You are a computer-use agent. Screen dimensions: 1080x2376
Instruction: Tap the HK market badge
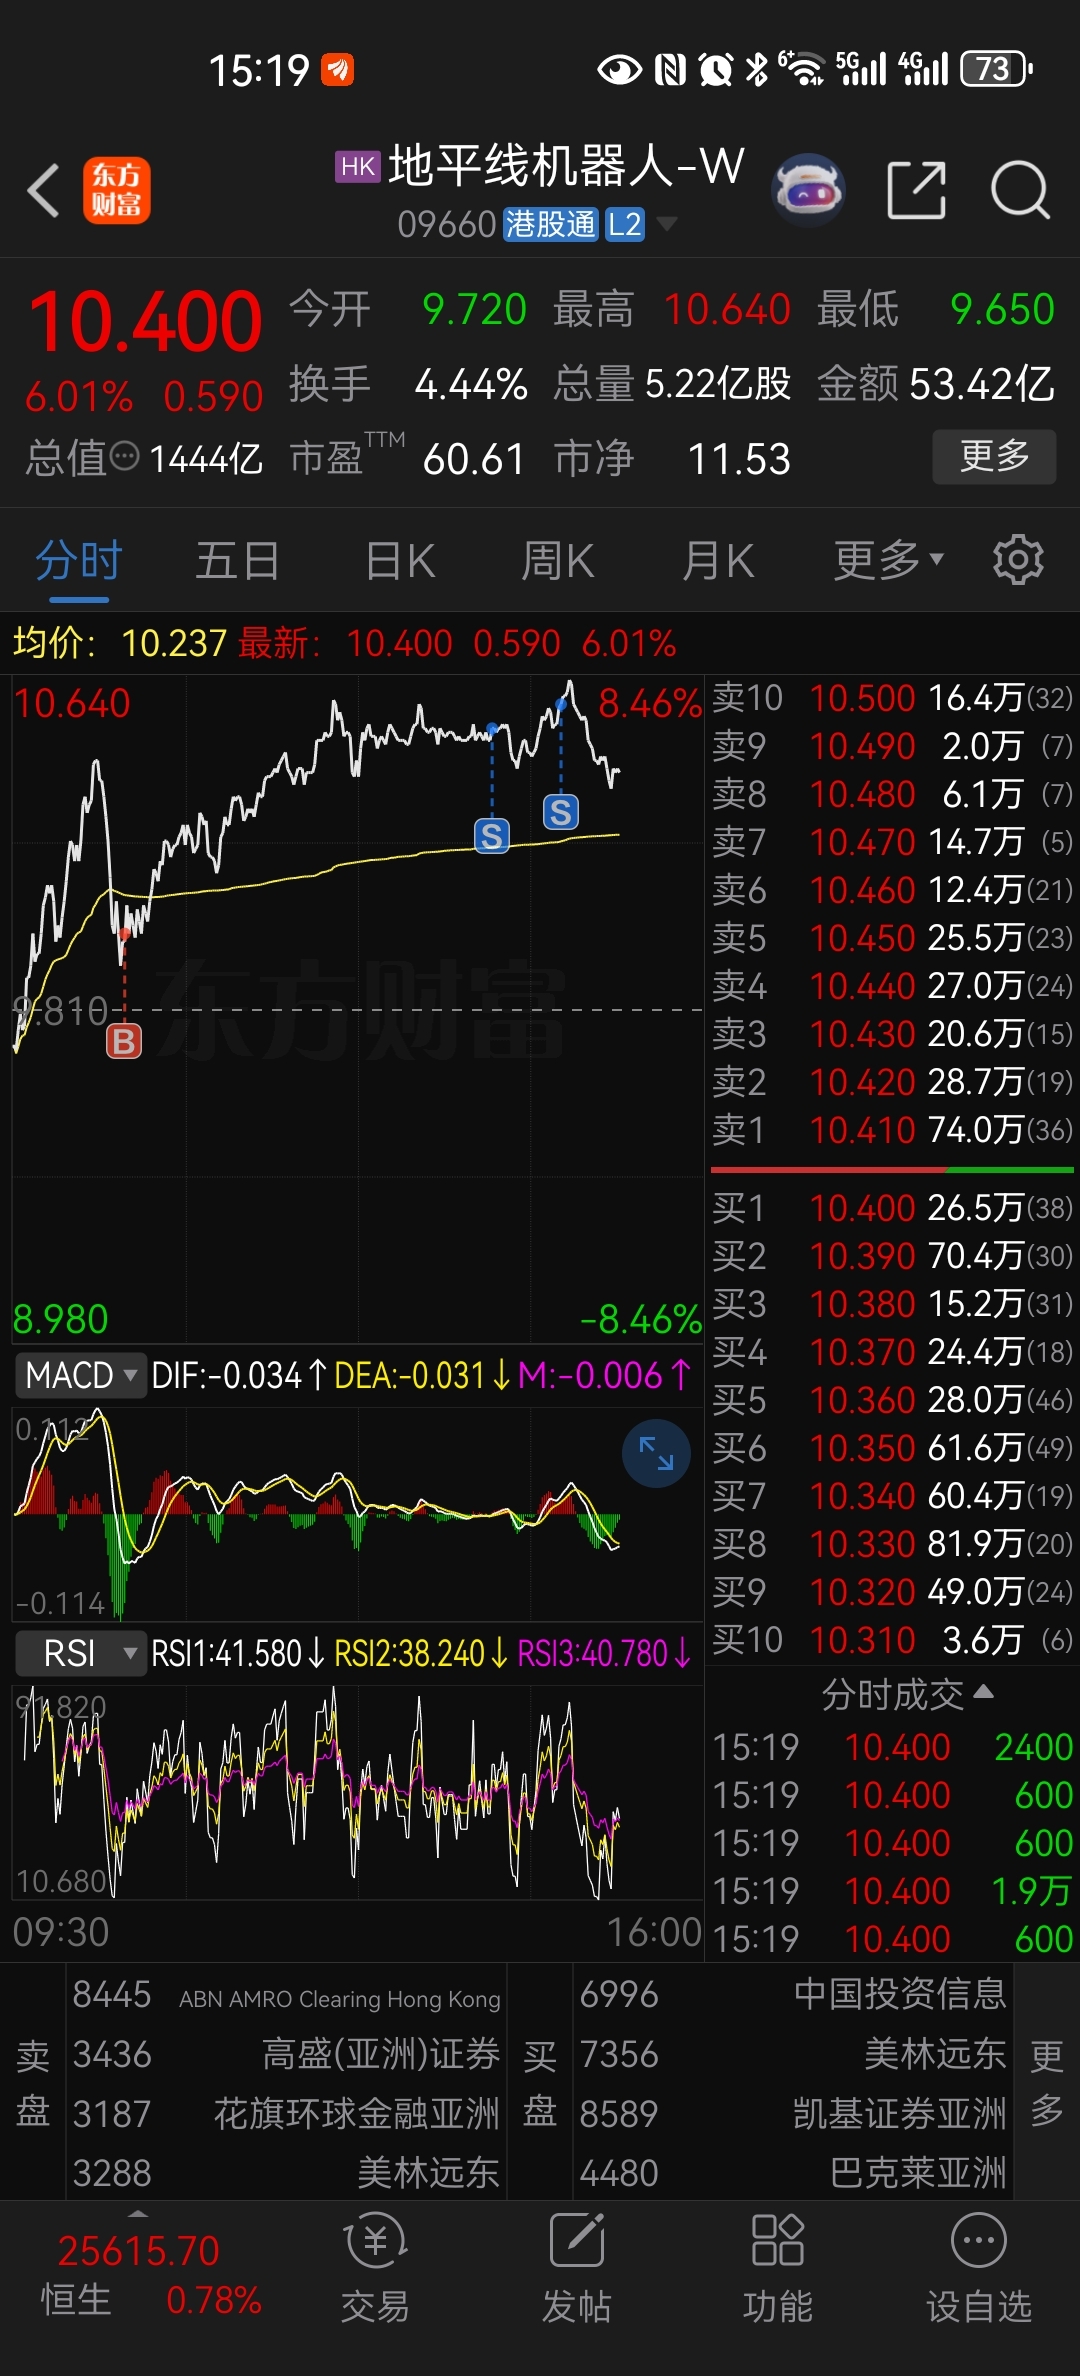coord(358,166)
